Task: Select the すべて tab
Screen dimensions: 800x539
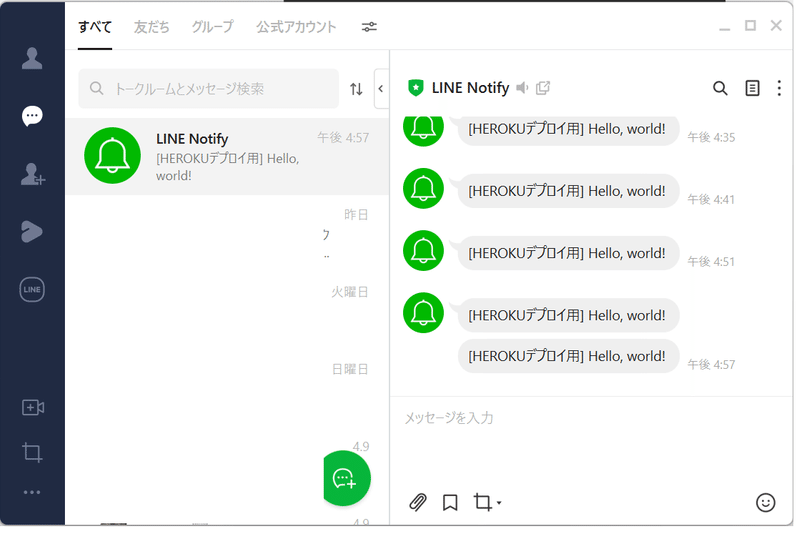Action: pos(95,27)
